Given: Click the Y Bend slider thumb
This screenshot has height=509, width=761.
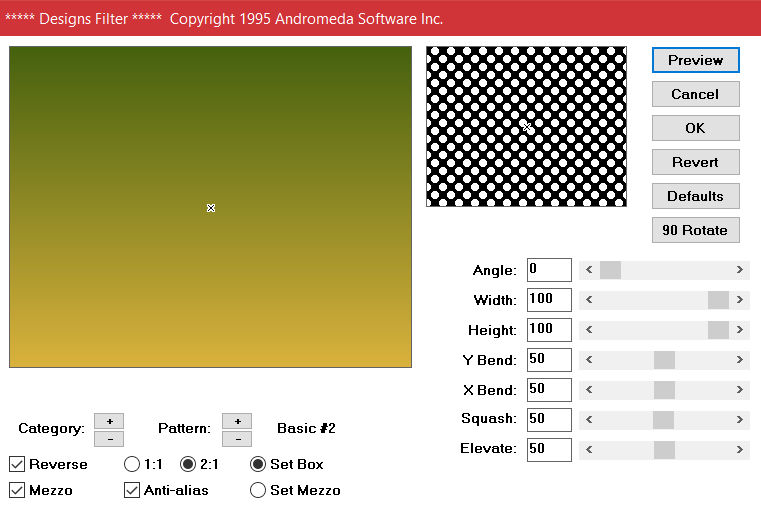Looking at the screenshot, I should [x=664, y=360].
